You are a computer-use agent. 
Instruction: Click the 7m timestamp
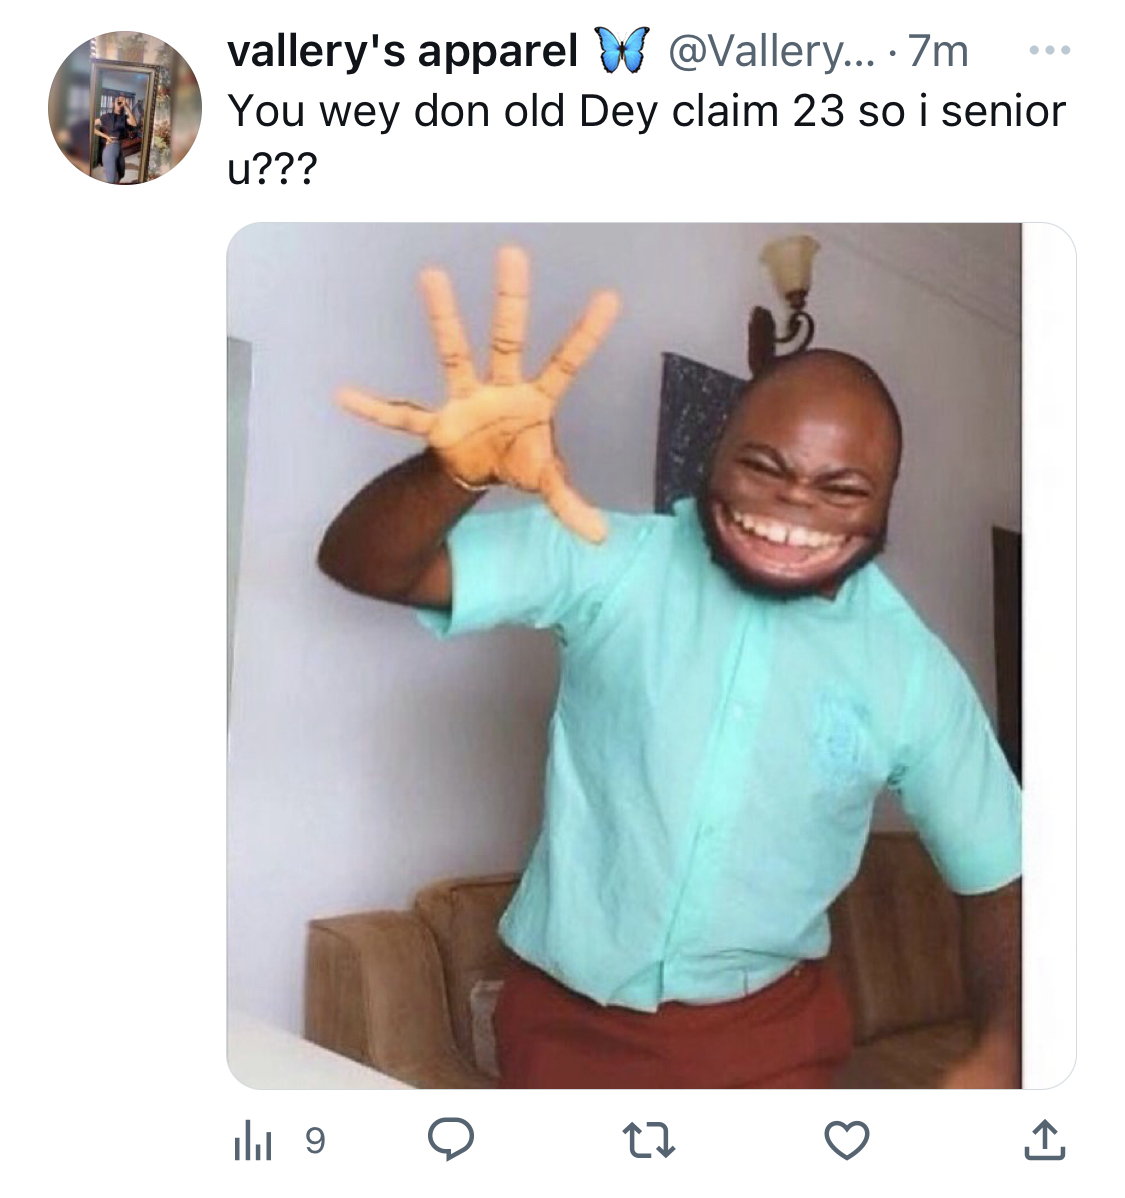(937, 52)
